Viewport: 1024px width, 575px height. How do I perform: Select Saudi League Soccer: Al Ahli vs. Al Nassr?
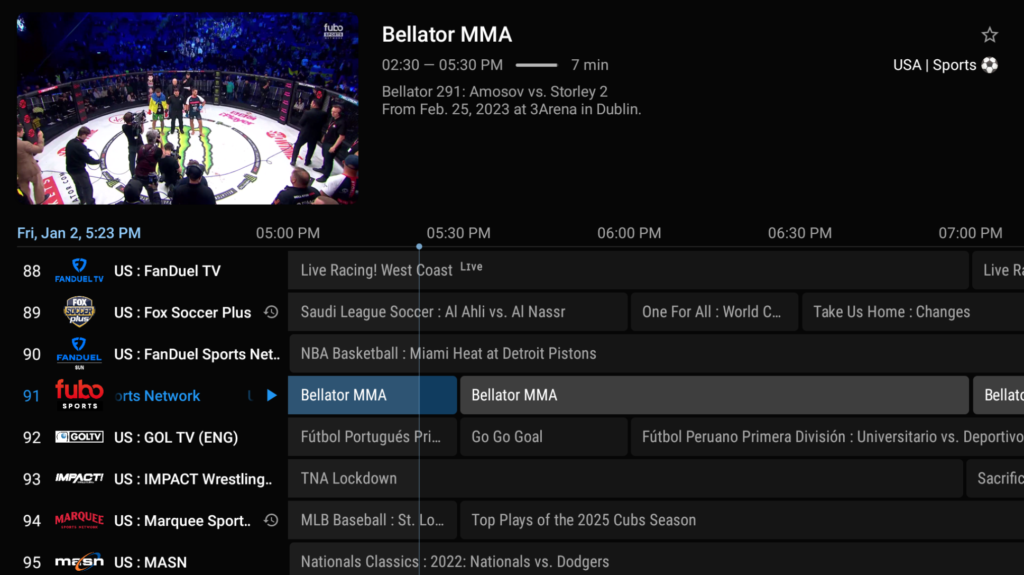(457, 312)
